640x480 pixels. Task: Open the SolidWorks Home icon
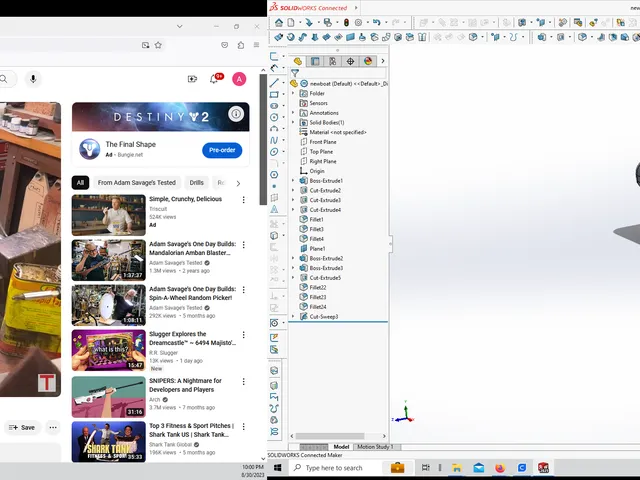[279, 22]
